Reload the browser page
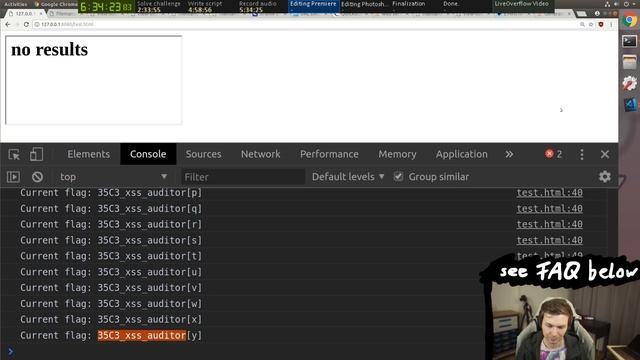The image size is (640, 360). [26, 24]
